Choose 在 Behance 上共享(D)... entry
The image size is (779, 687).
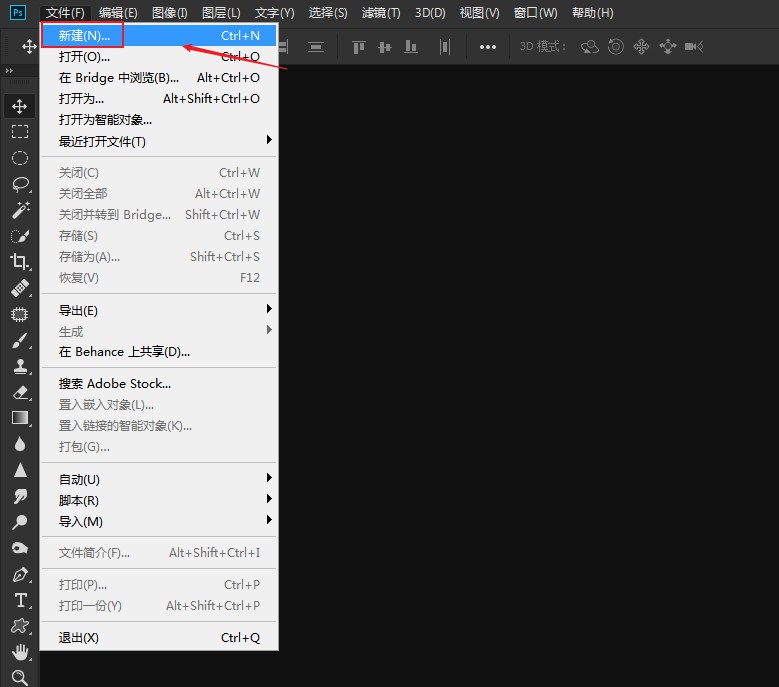[159, 351]
